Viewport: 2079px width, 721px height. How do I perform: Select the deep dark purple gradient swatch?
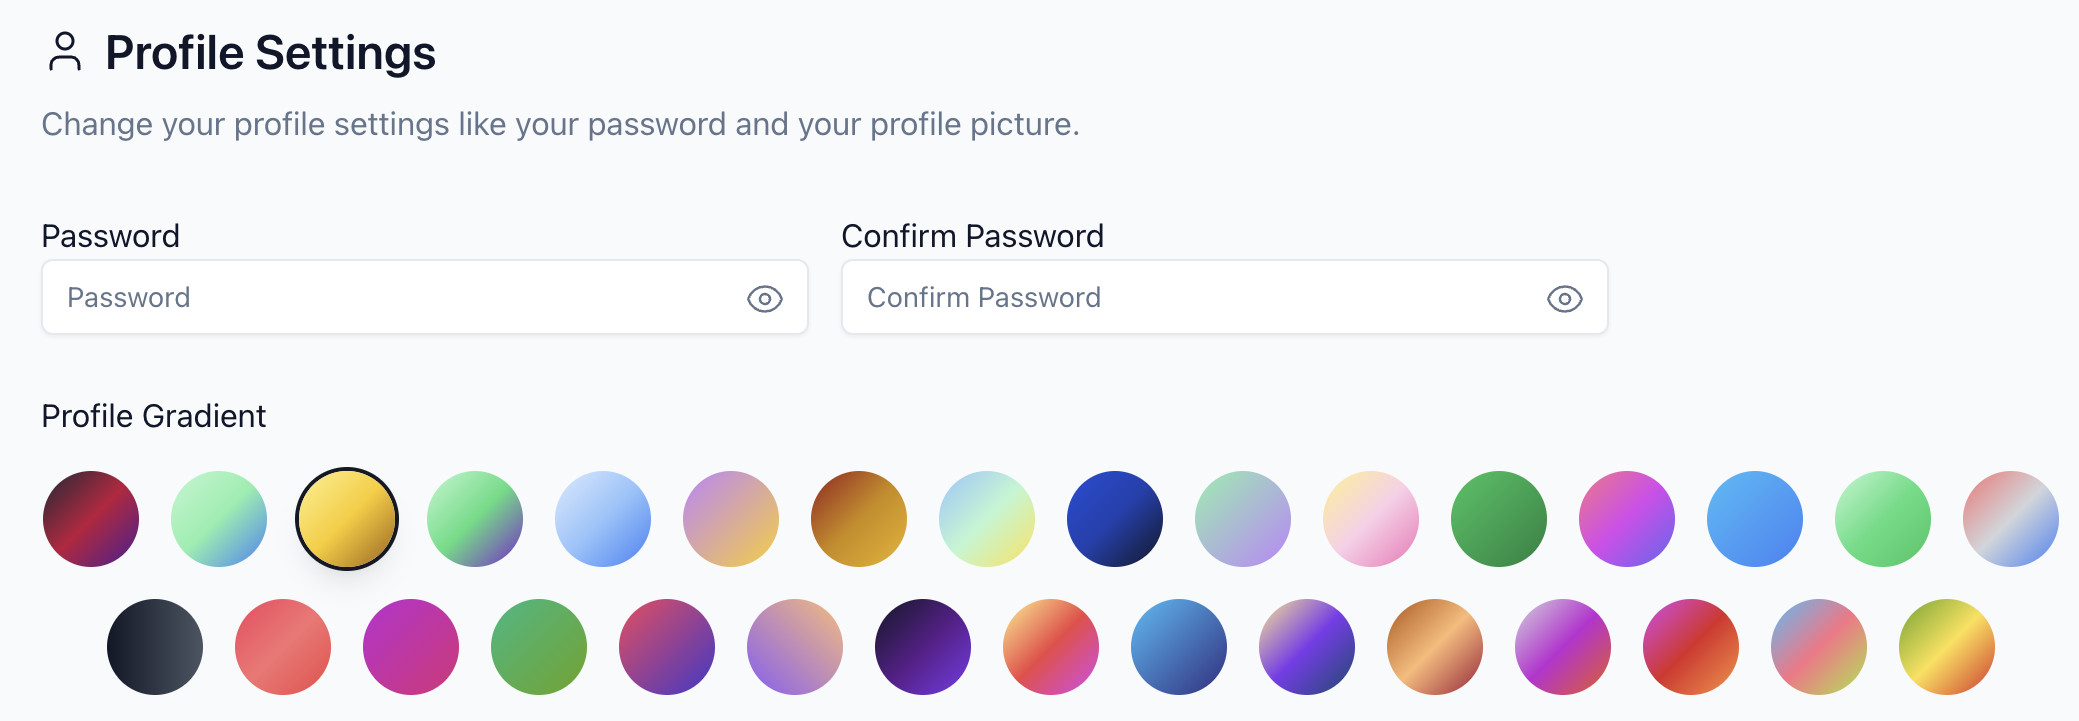(x=923, y=647)
